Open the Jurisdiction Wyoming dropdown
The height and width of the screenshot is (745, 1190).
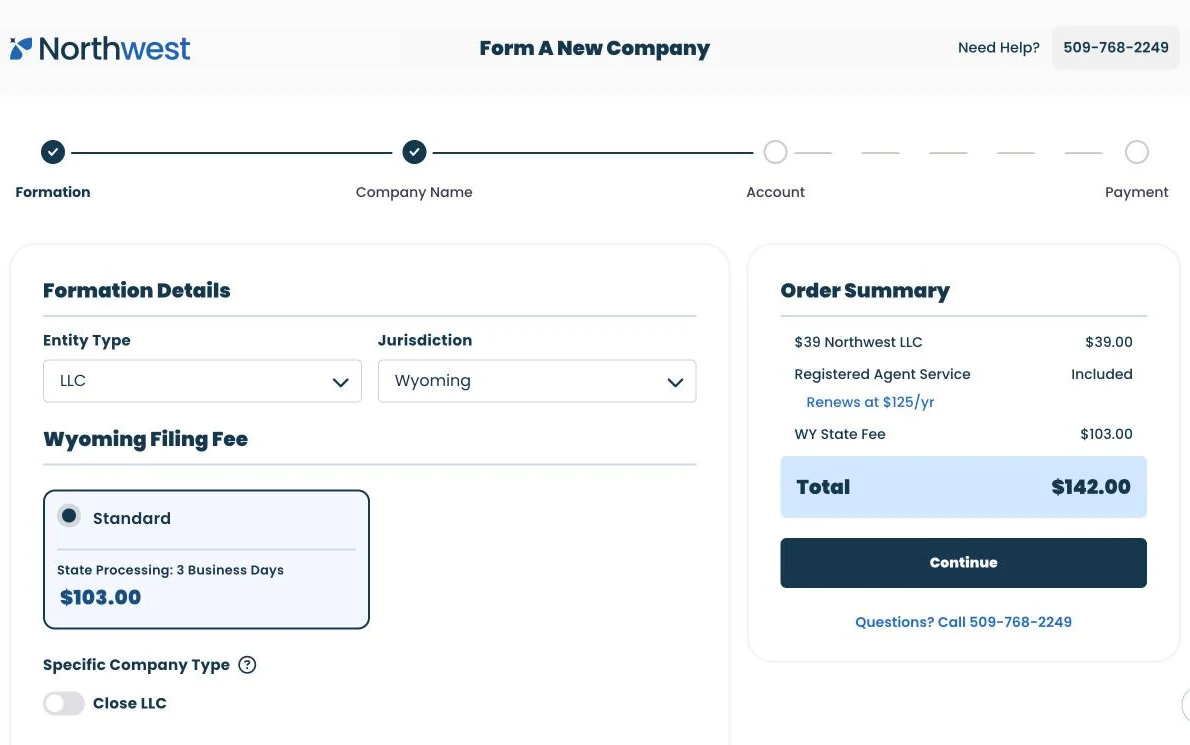pyautogui.click(x=537, y=381)
